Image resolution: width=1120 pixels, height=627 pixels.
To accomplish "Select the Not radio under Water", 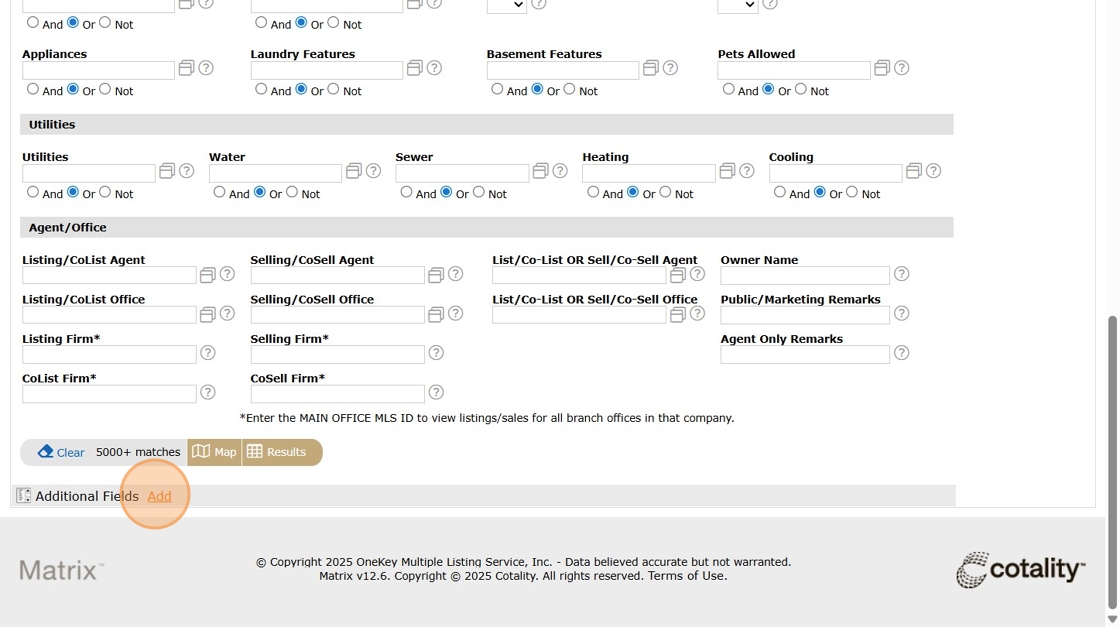I will (292, 192).
